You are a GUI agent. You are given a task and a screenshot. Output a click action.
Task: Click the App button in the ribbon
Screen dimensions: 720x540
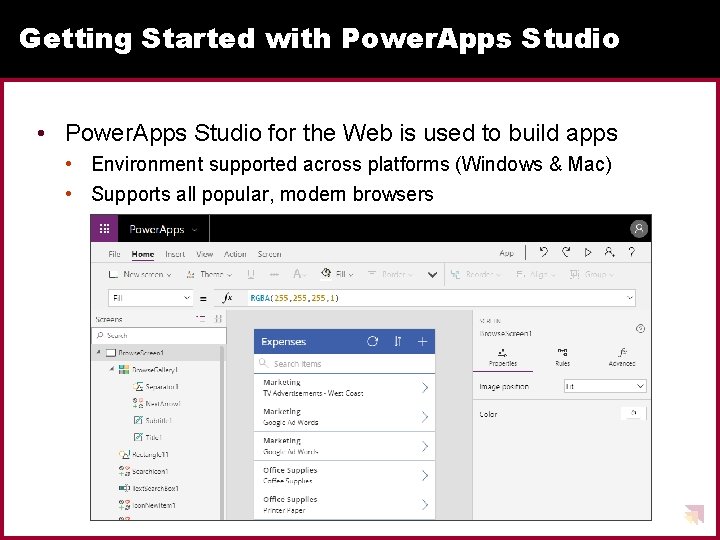506,253
